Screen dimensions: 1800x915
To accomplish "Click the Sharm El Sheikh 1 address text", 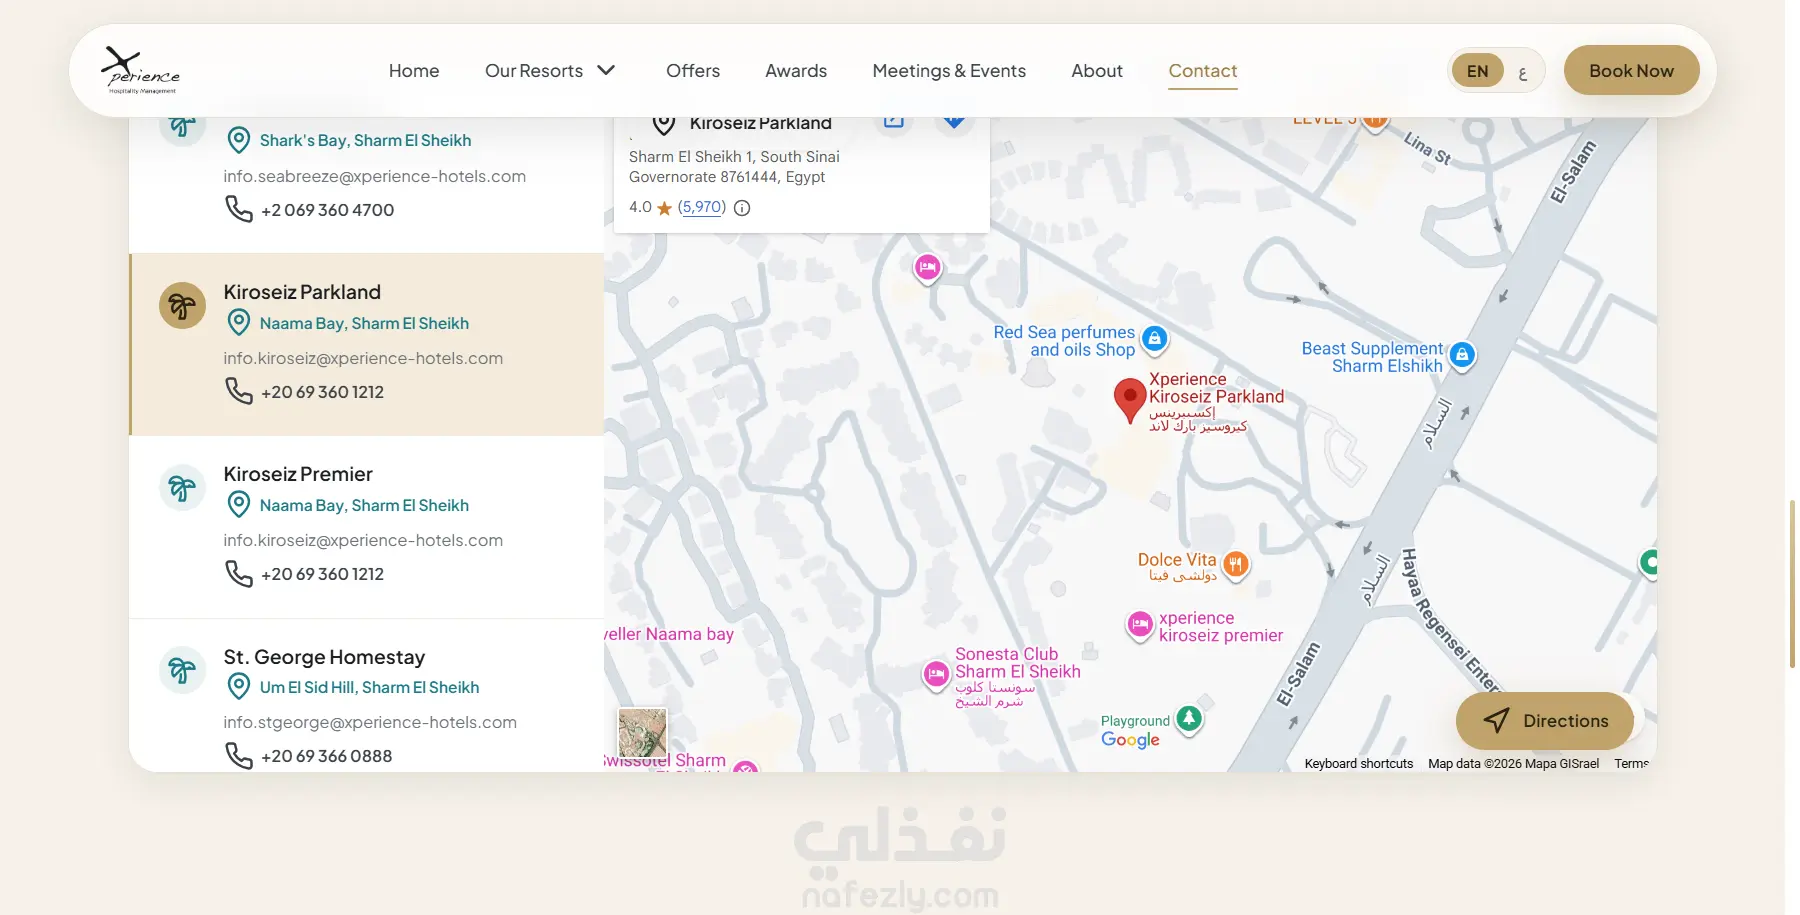I will [734, 167].
